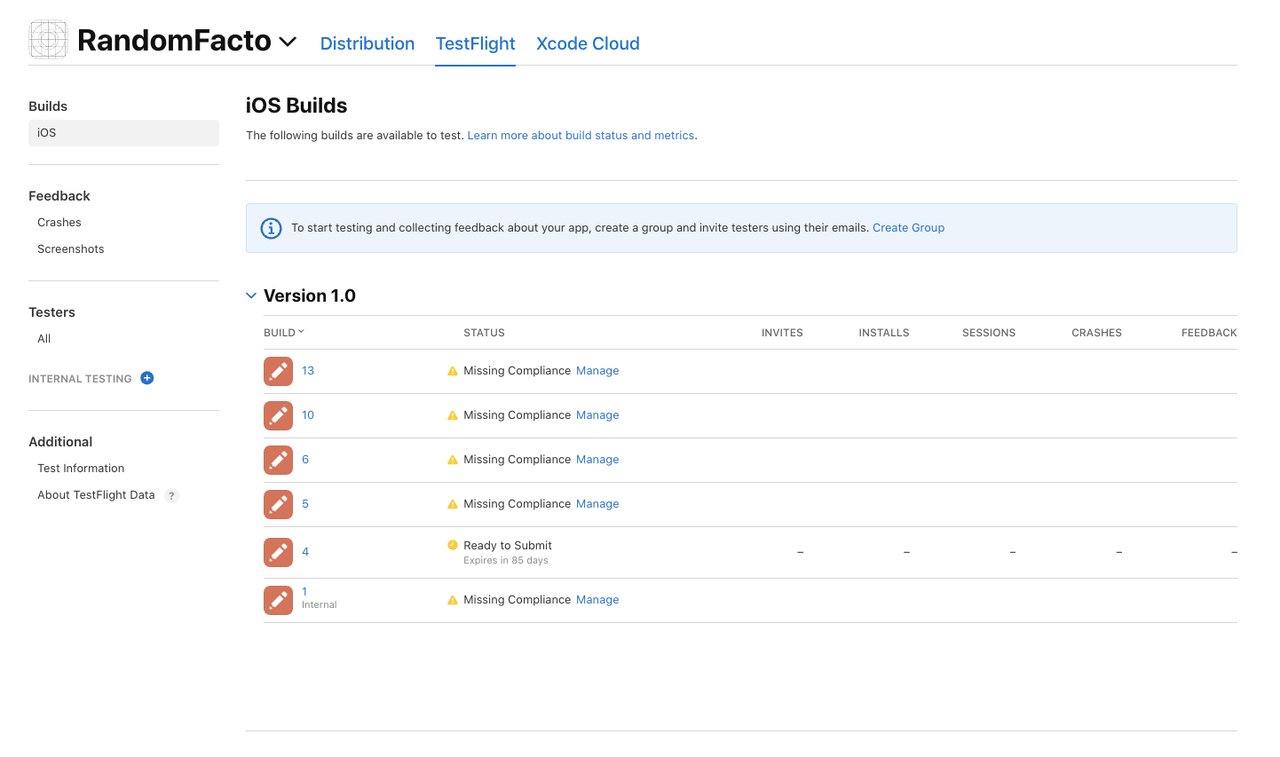
Task: Click the app icon for build 10
Action: (x=278, y=415)
